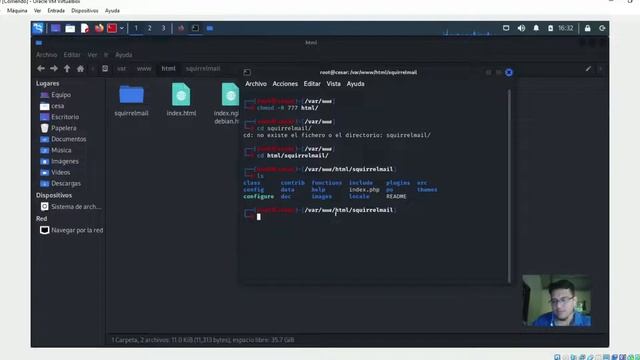Select terminal window in taskbar
The height and width of the screenshot is (360, 640).
click(x=196, y=28)
